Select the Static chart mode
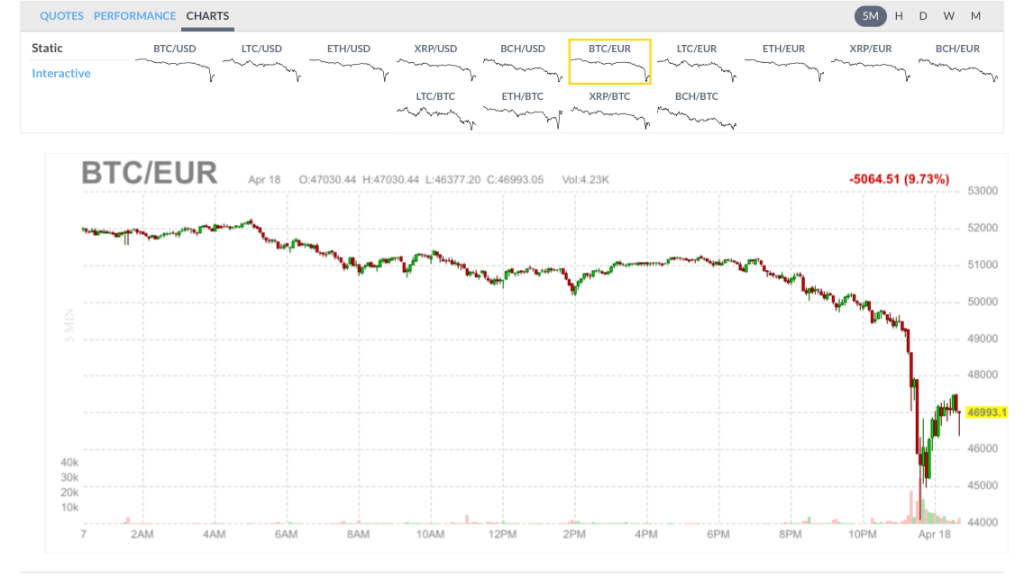 (47, 48)
